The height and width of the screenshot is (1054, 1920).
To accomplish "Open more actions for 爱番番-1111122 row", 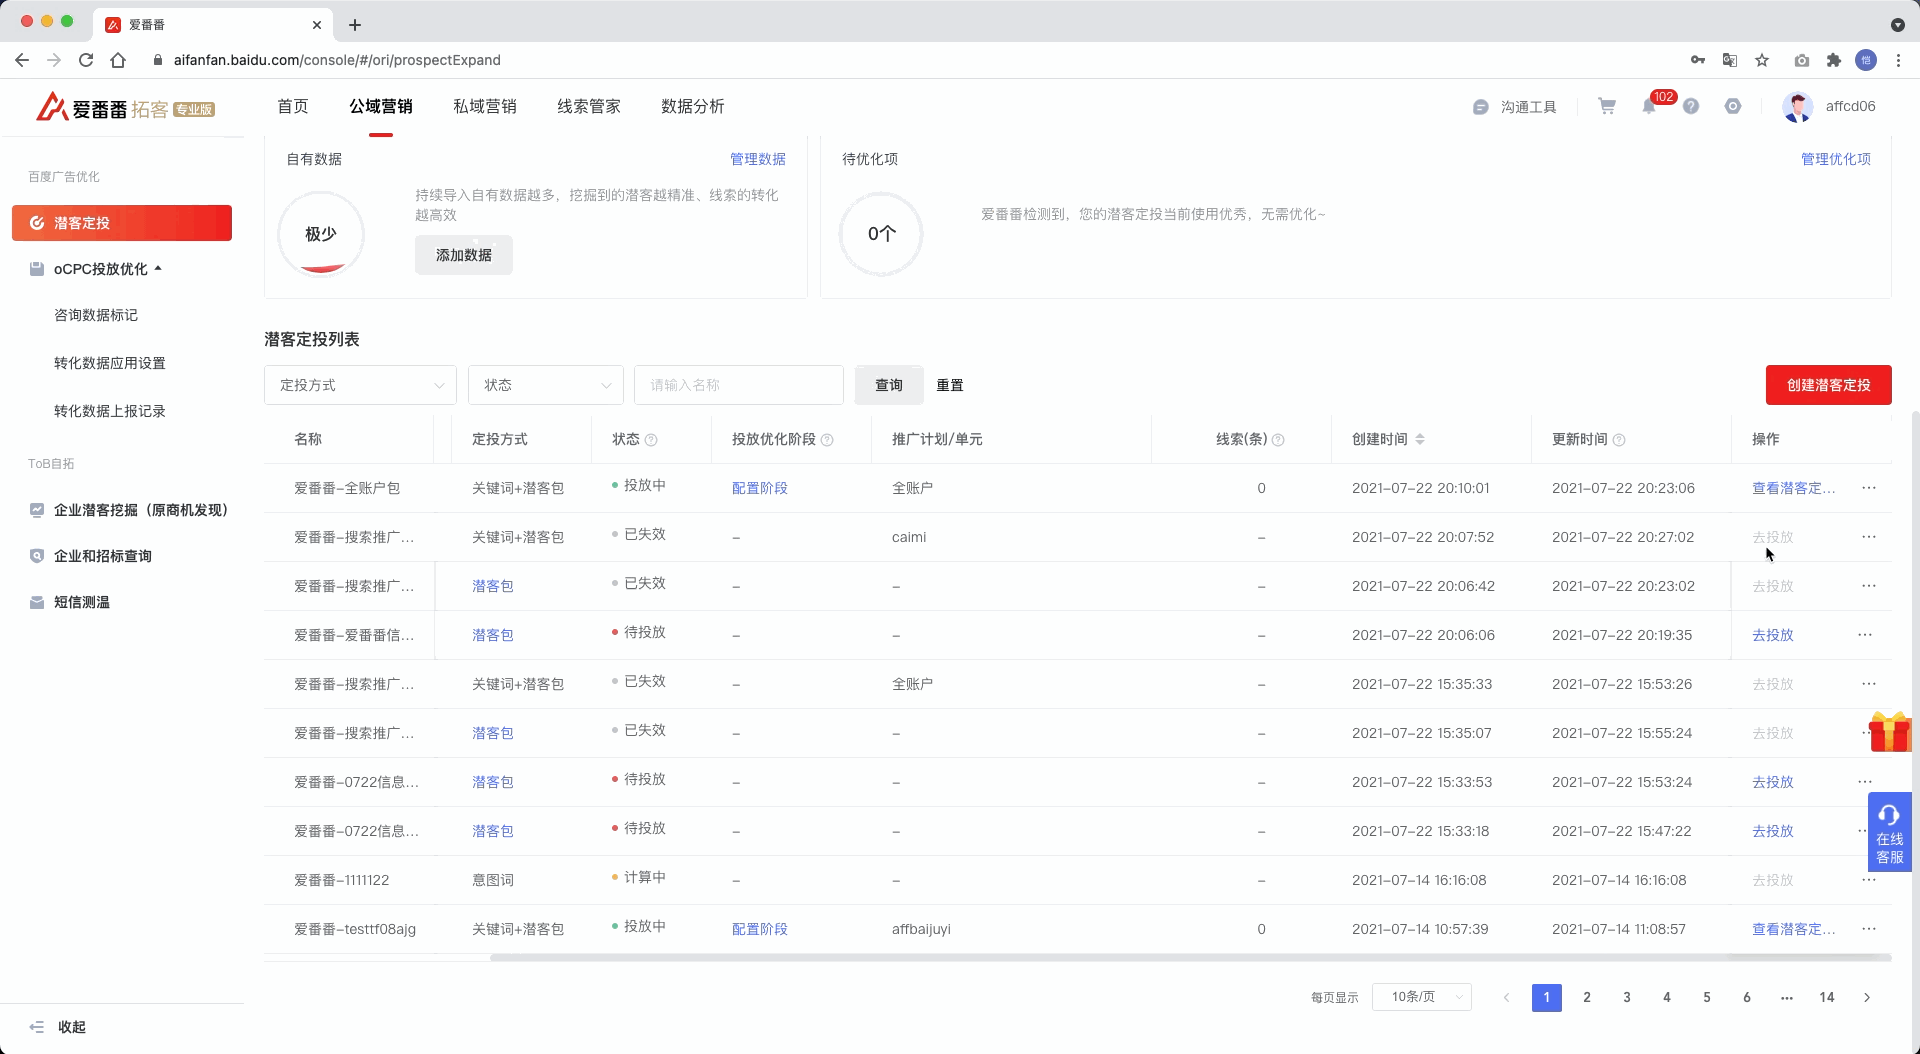I will (1869, 880).
